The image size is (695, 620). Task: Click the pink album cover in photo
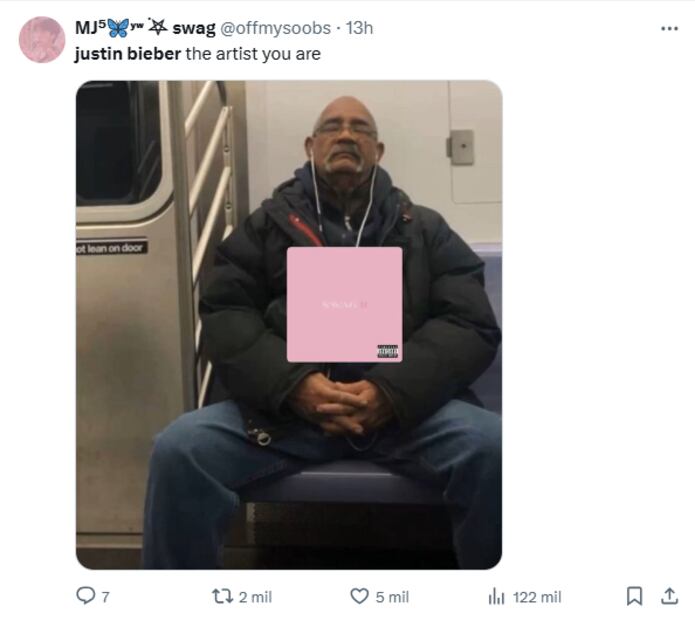coord(345,304)
